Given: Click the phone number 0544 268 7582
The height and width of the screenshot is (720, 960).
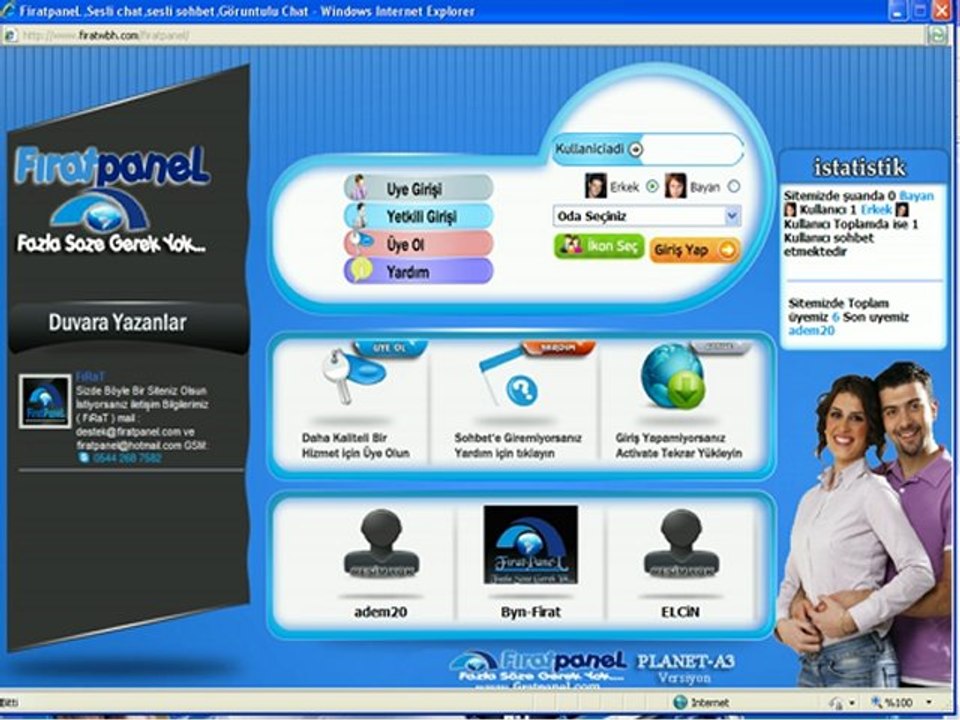Looking at the screenshot, I should [x=127, y=458].
